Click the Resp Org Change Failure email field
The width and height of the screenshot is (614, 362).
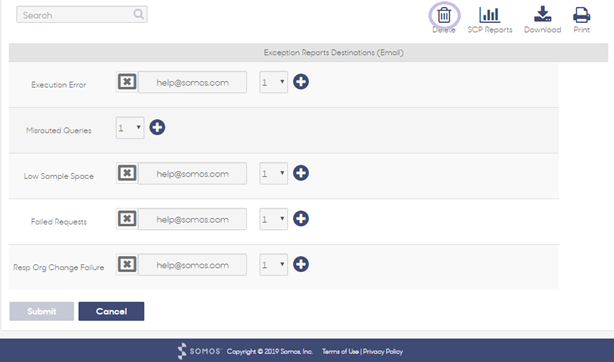192,265
